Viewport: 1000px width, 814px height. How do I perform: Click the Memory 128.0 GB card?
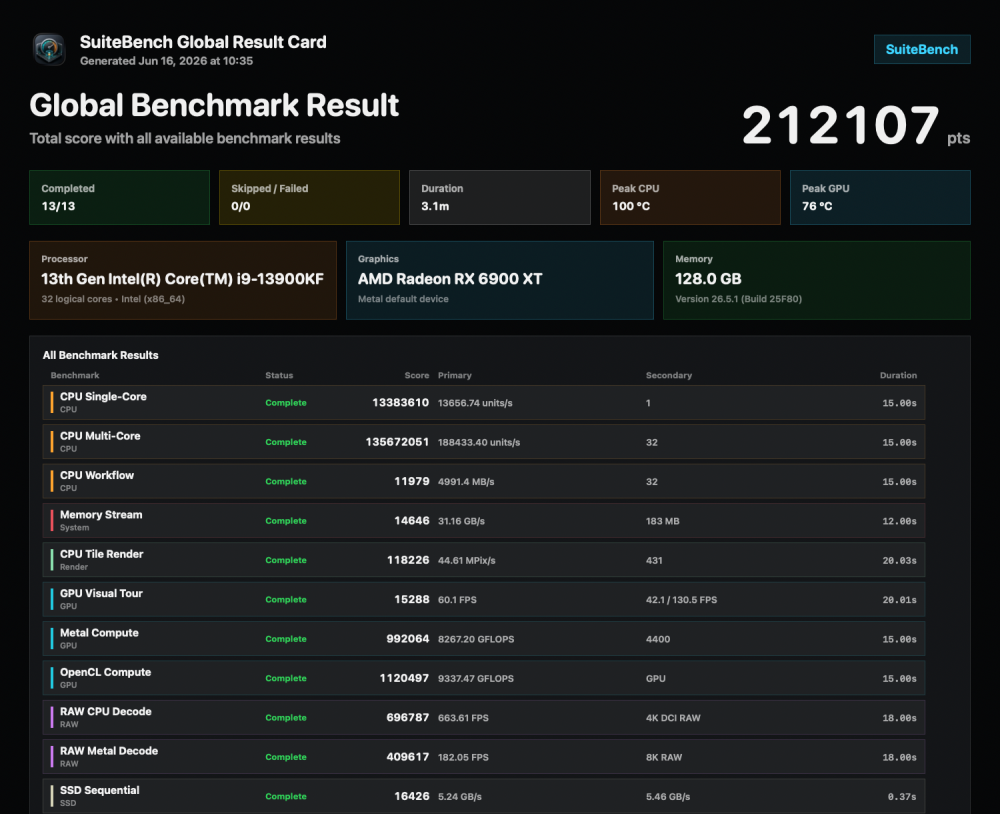point(817,280)
